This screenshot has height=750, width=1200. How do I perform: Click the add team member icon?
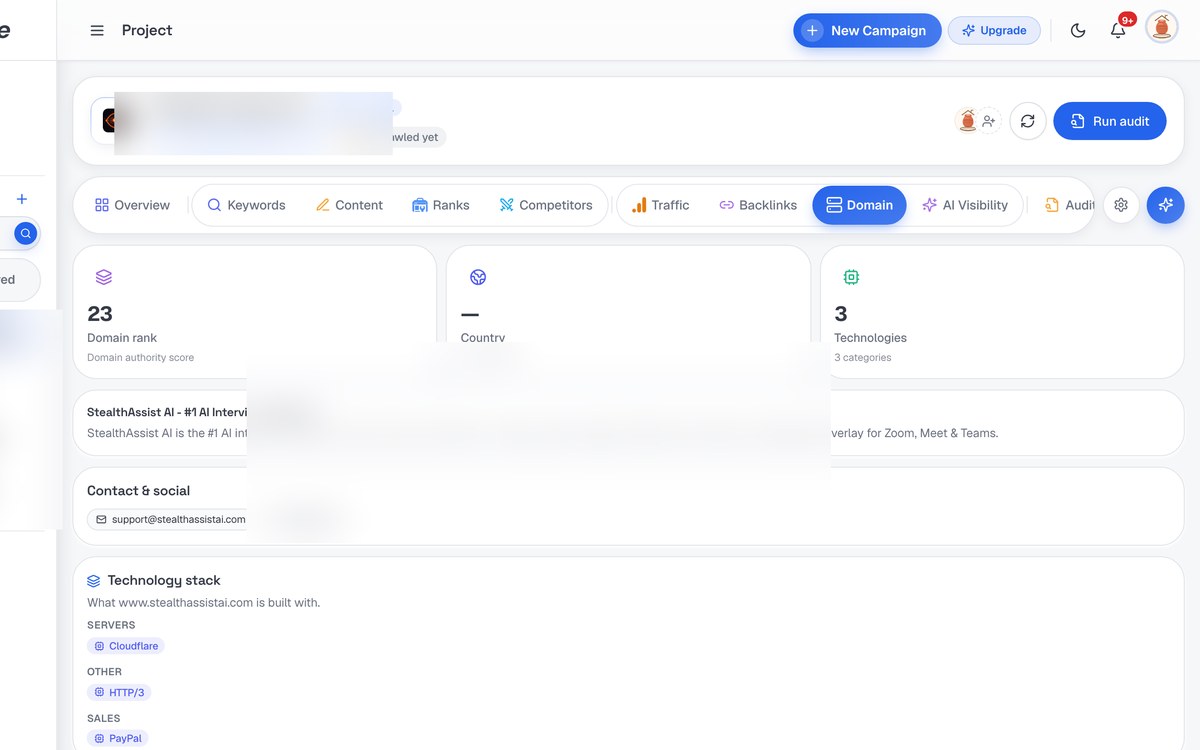coord(989,121)
